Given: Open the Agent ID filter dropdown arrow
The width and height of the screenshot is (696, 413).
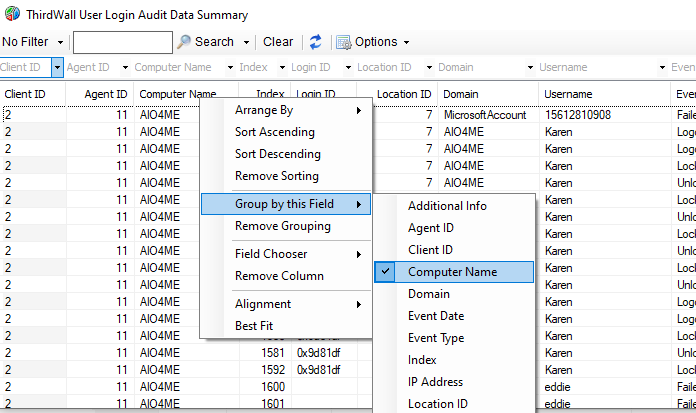Looking at the screenshot, I should click(x=125, y=68).
